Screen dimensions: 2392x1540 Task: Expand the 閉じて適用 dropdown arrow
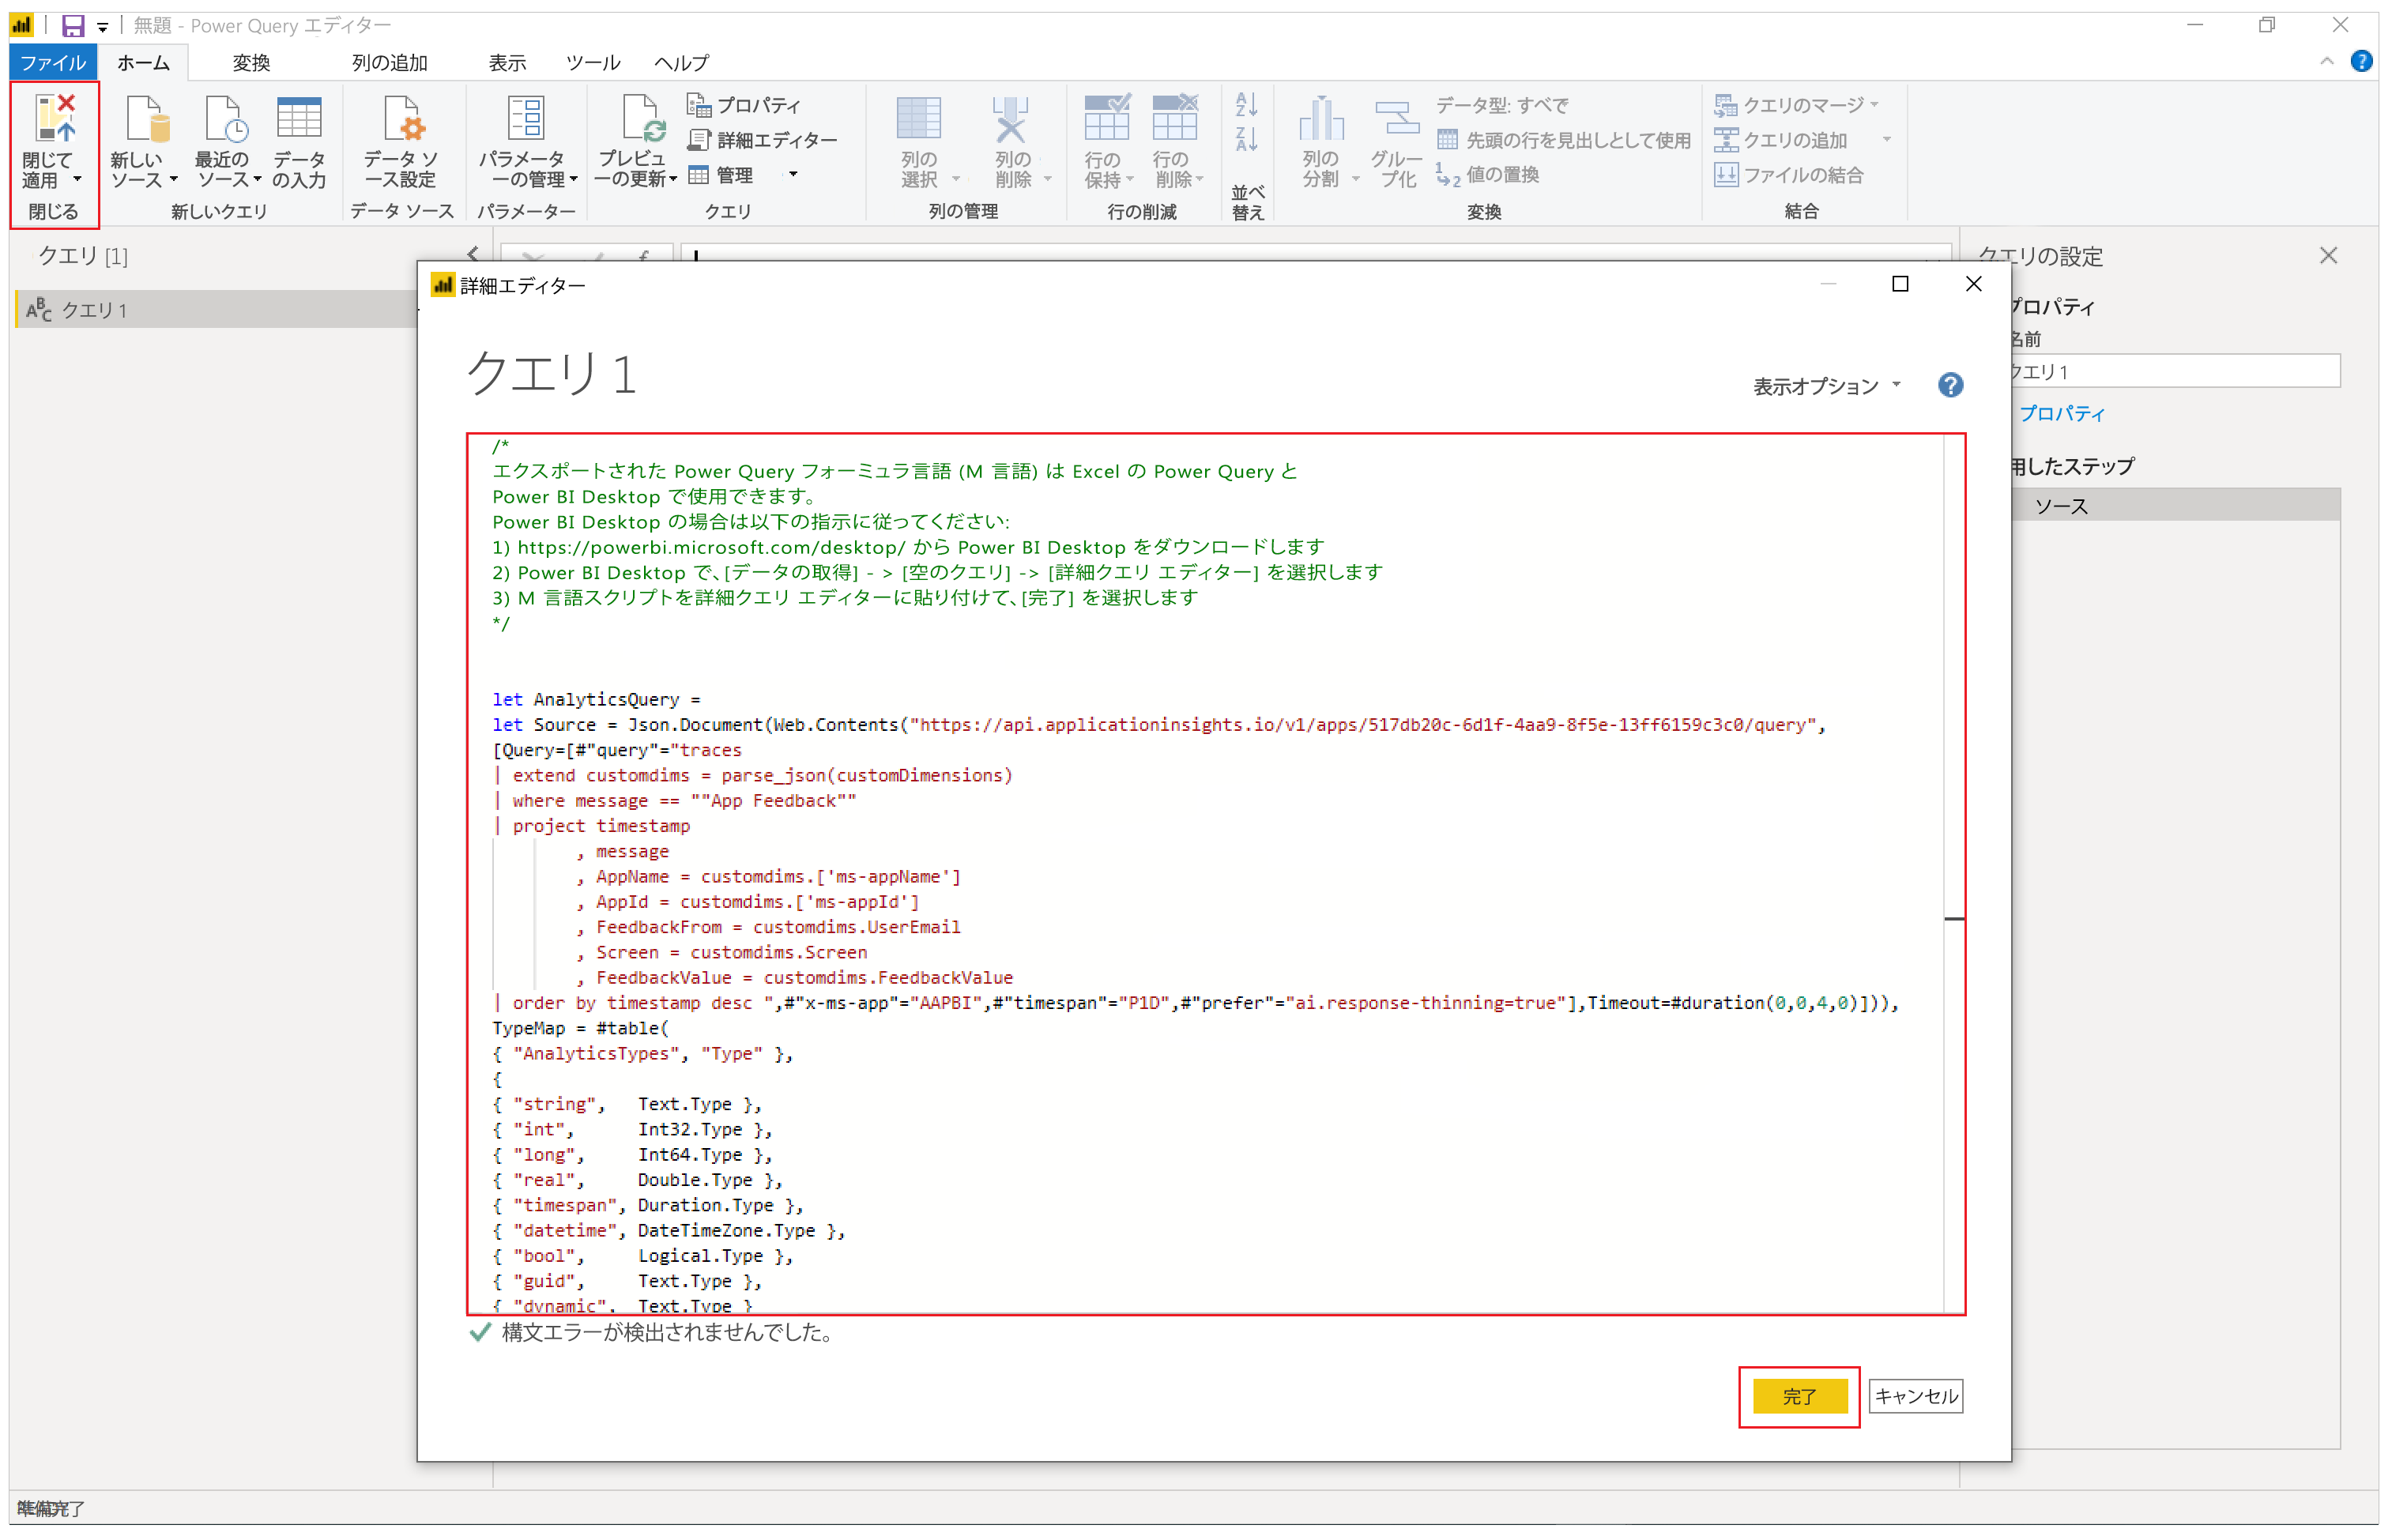point(77,180)
